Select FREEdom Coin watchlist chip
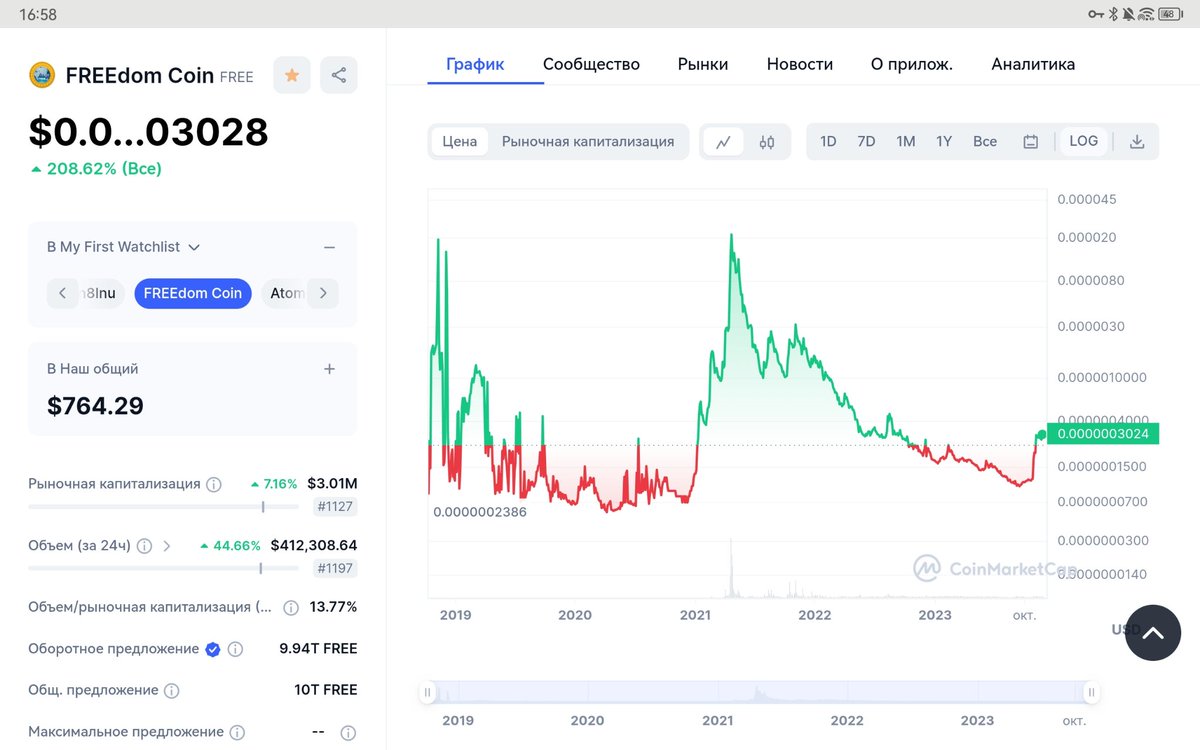1200x750 pixels. (x=193, y=293)
